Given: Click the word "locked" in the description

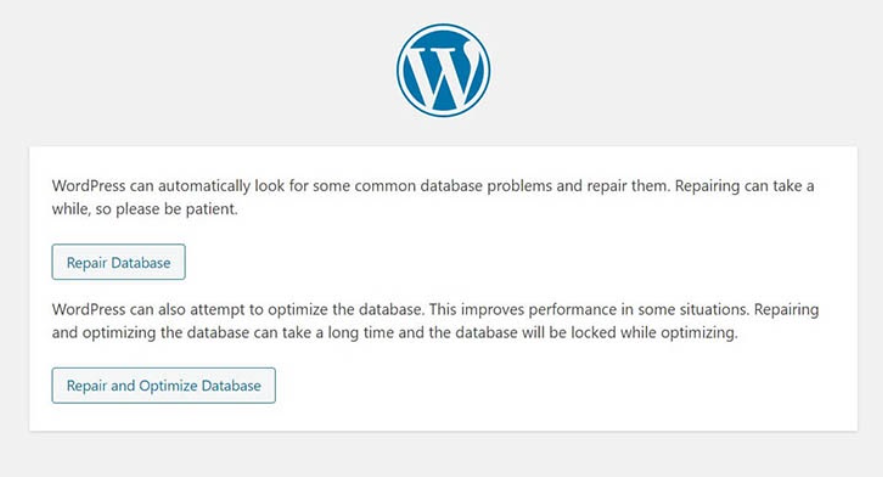Looking at the screenshot, I should click(x=593, y=332).
